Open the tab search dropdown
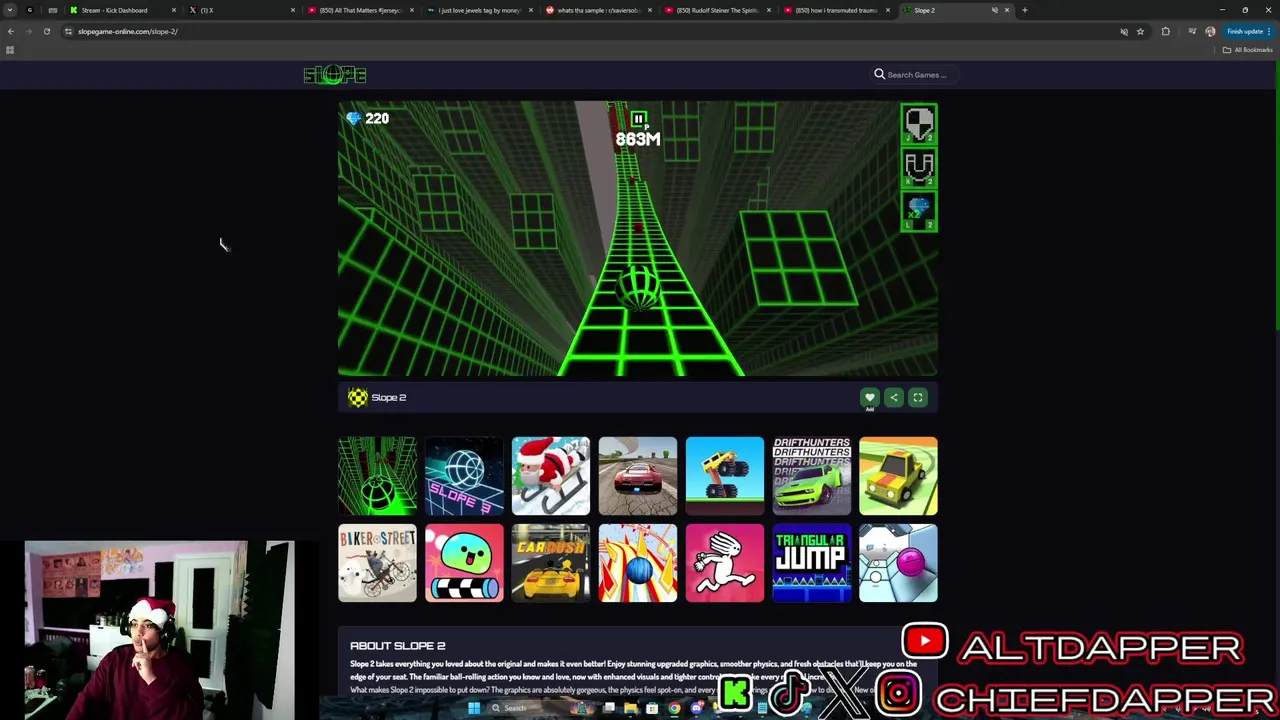Image resolution: width=1280 pixels, height=720 pixels. [10, 10]
